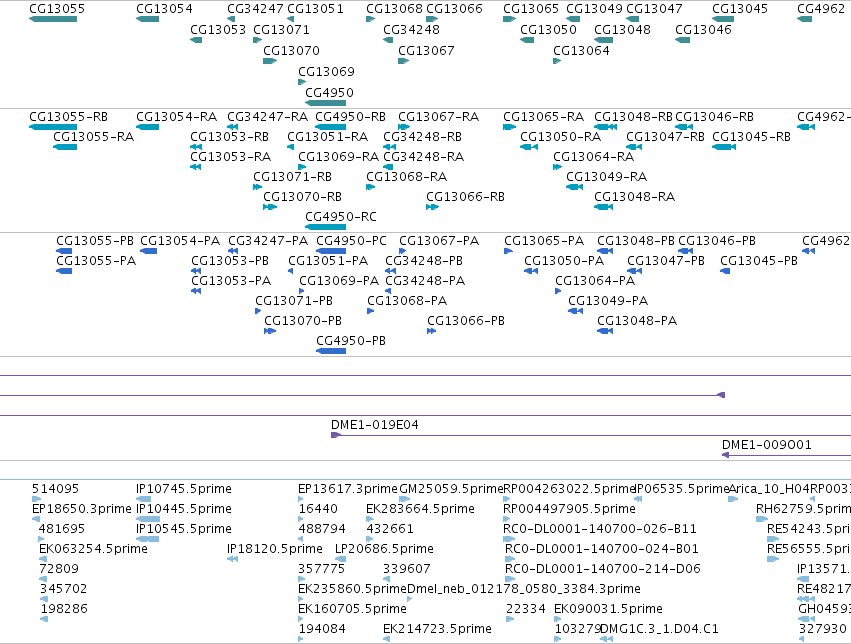851x644 pixels.
Task: Click the DMG1C.3_1.D04.C1 label
Action: (659, 629)
